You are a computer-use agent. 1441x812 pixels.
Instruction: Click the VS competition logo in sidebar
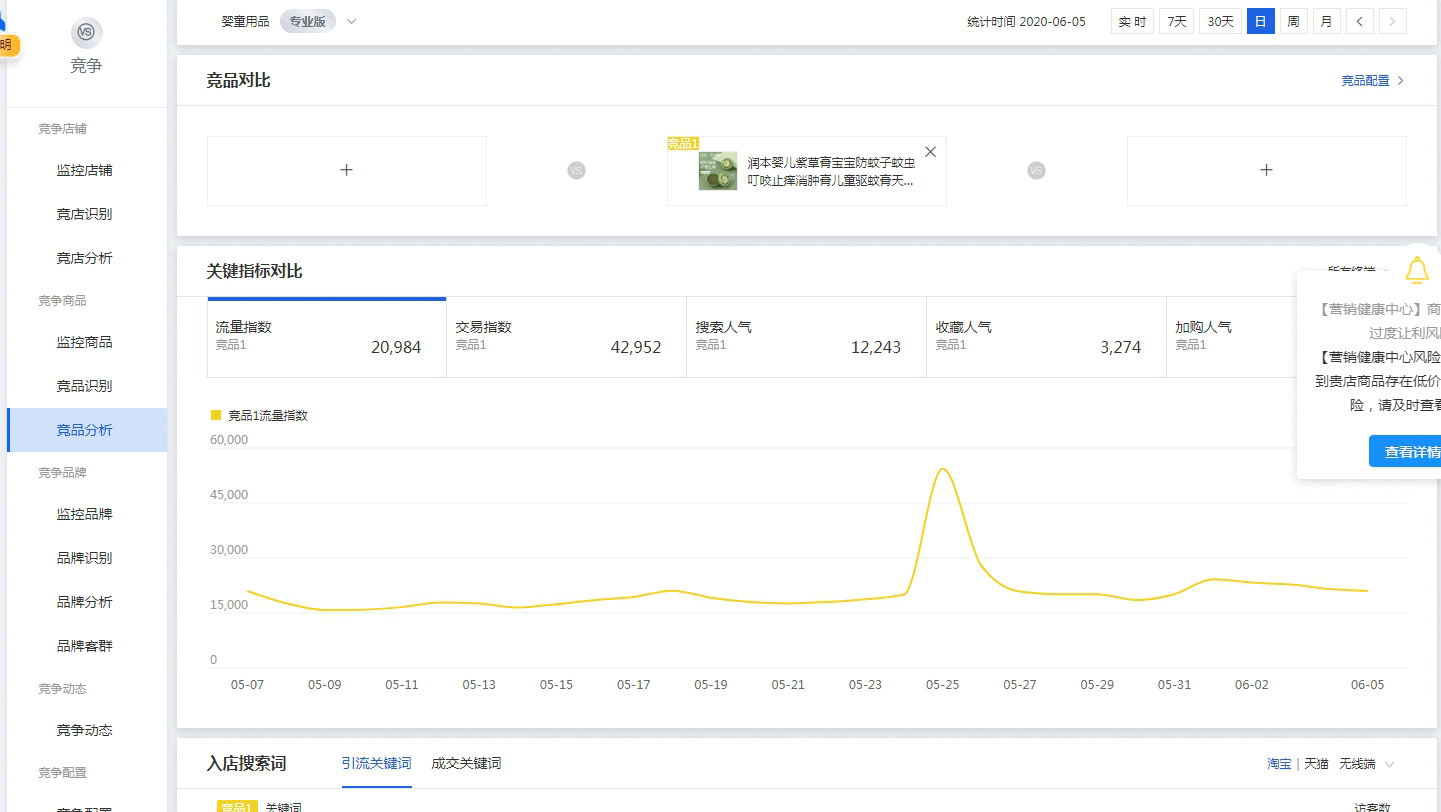86,33
